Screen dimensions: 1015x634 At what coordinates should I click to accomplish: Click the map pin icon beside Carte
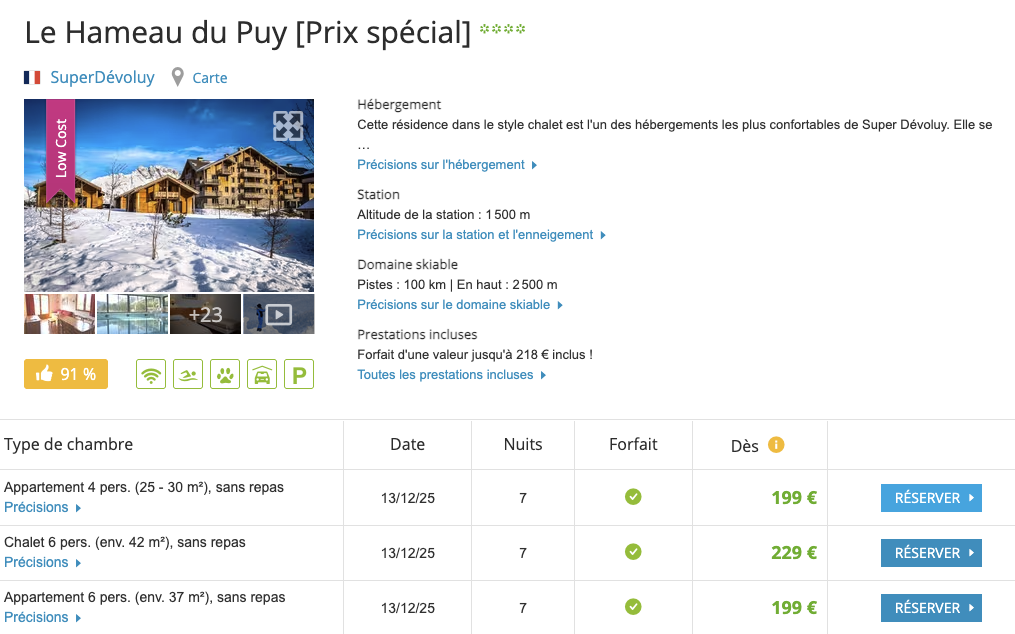pyautogui.click(x=178, y=77)
